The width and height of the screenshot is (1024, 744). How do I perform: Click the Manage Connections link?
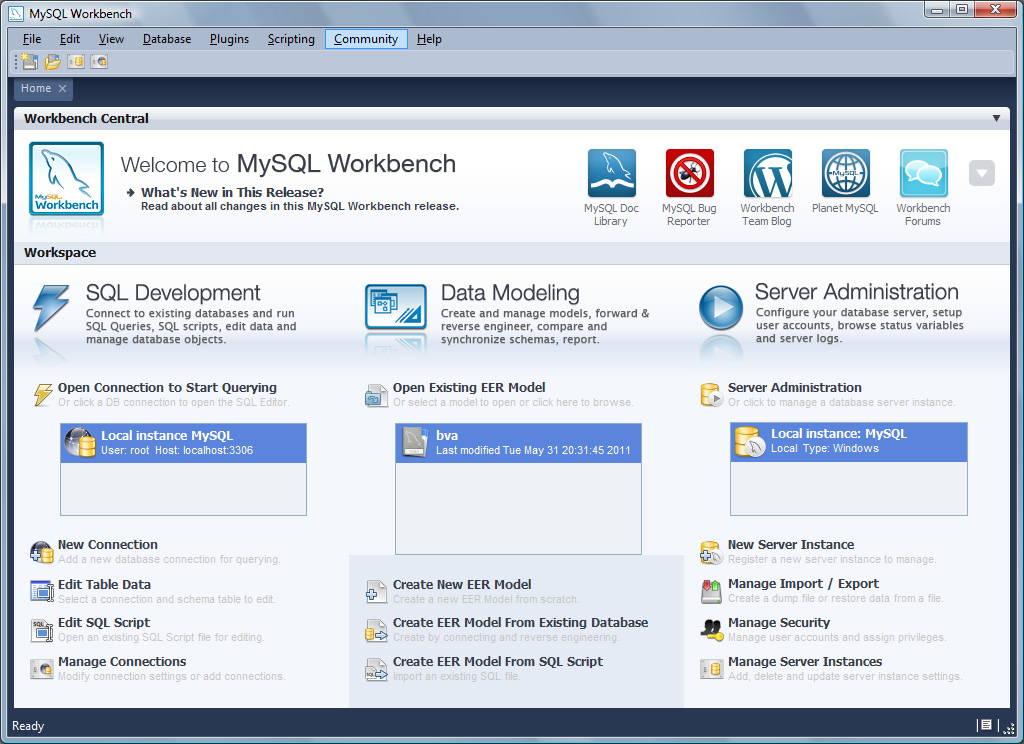coord(122,662)
